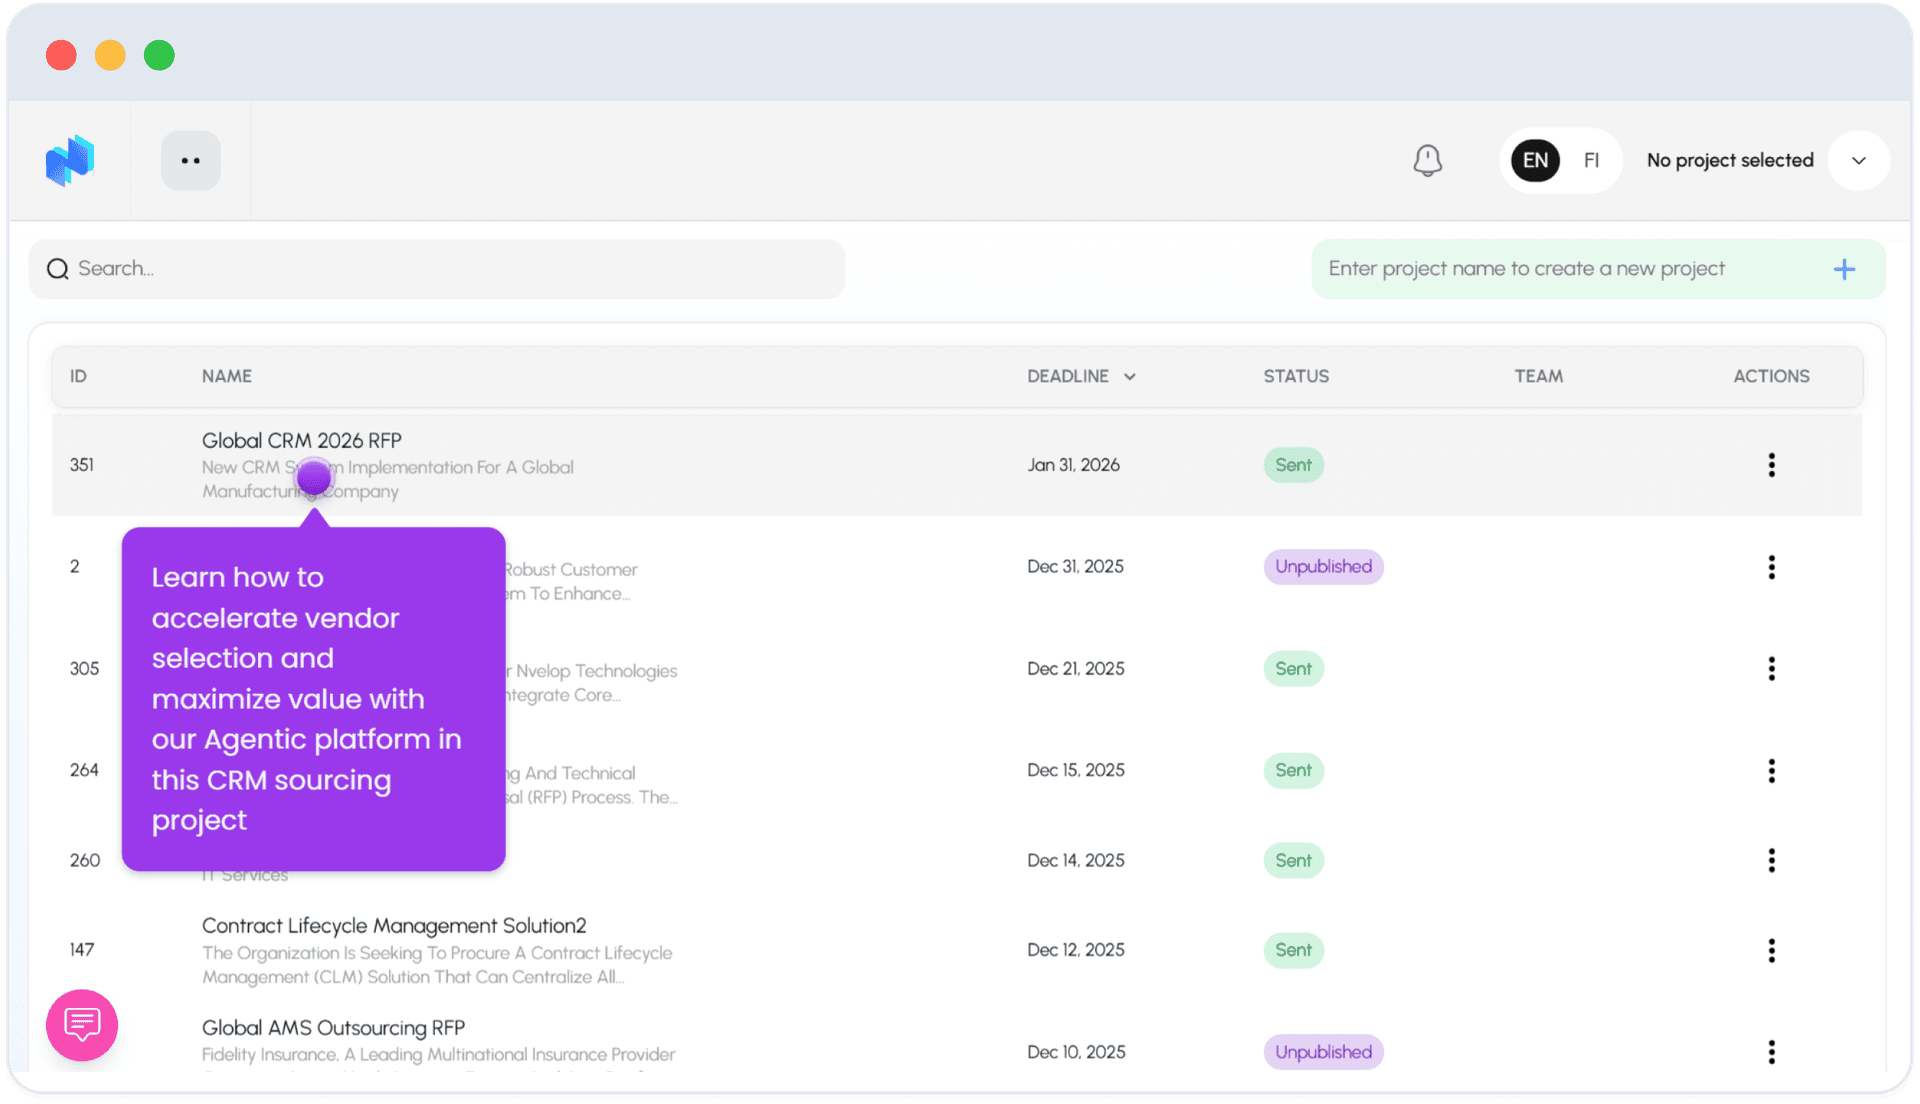Open the pink chat support button
Viewport: 1920px width, 1104px height.
coord(82,1025)
